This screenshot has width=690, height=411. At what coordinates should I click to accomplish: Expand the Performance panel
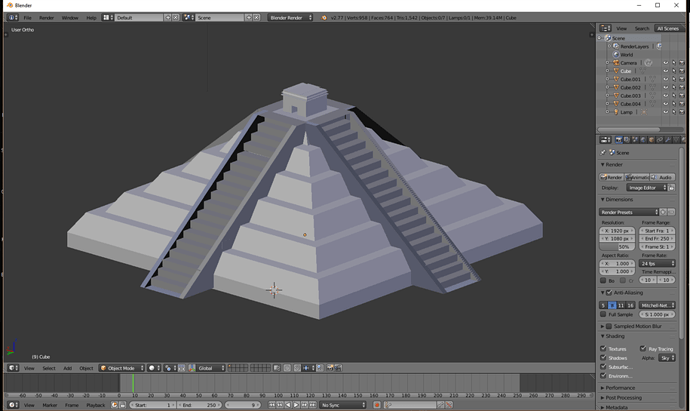tap(620, 388)
